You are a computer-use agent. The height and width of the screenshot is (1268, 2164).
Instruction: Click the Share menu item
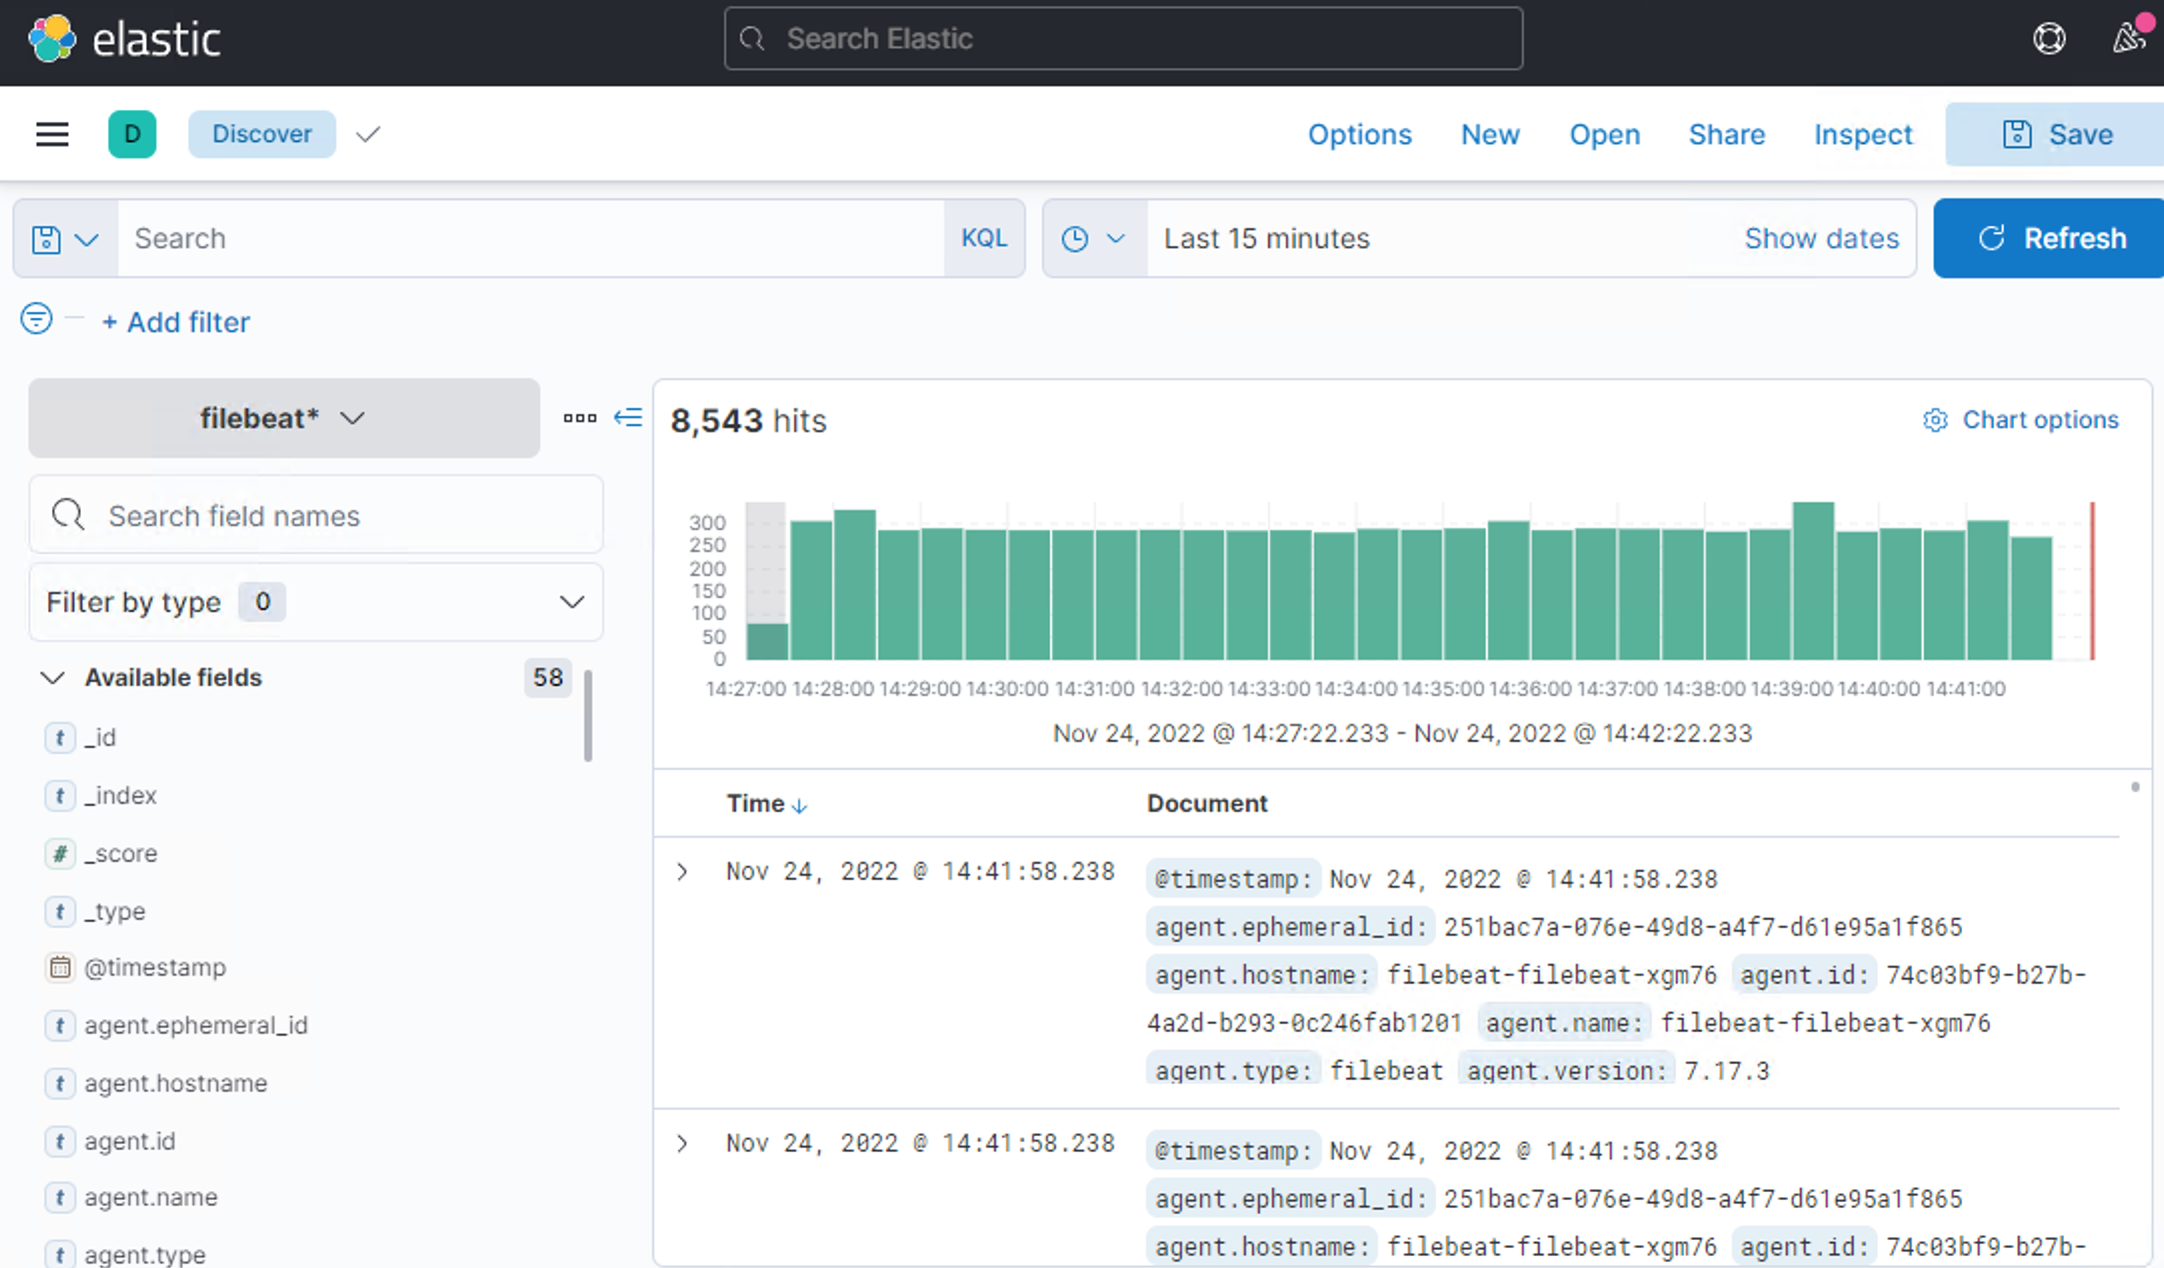1726,134
